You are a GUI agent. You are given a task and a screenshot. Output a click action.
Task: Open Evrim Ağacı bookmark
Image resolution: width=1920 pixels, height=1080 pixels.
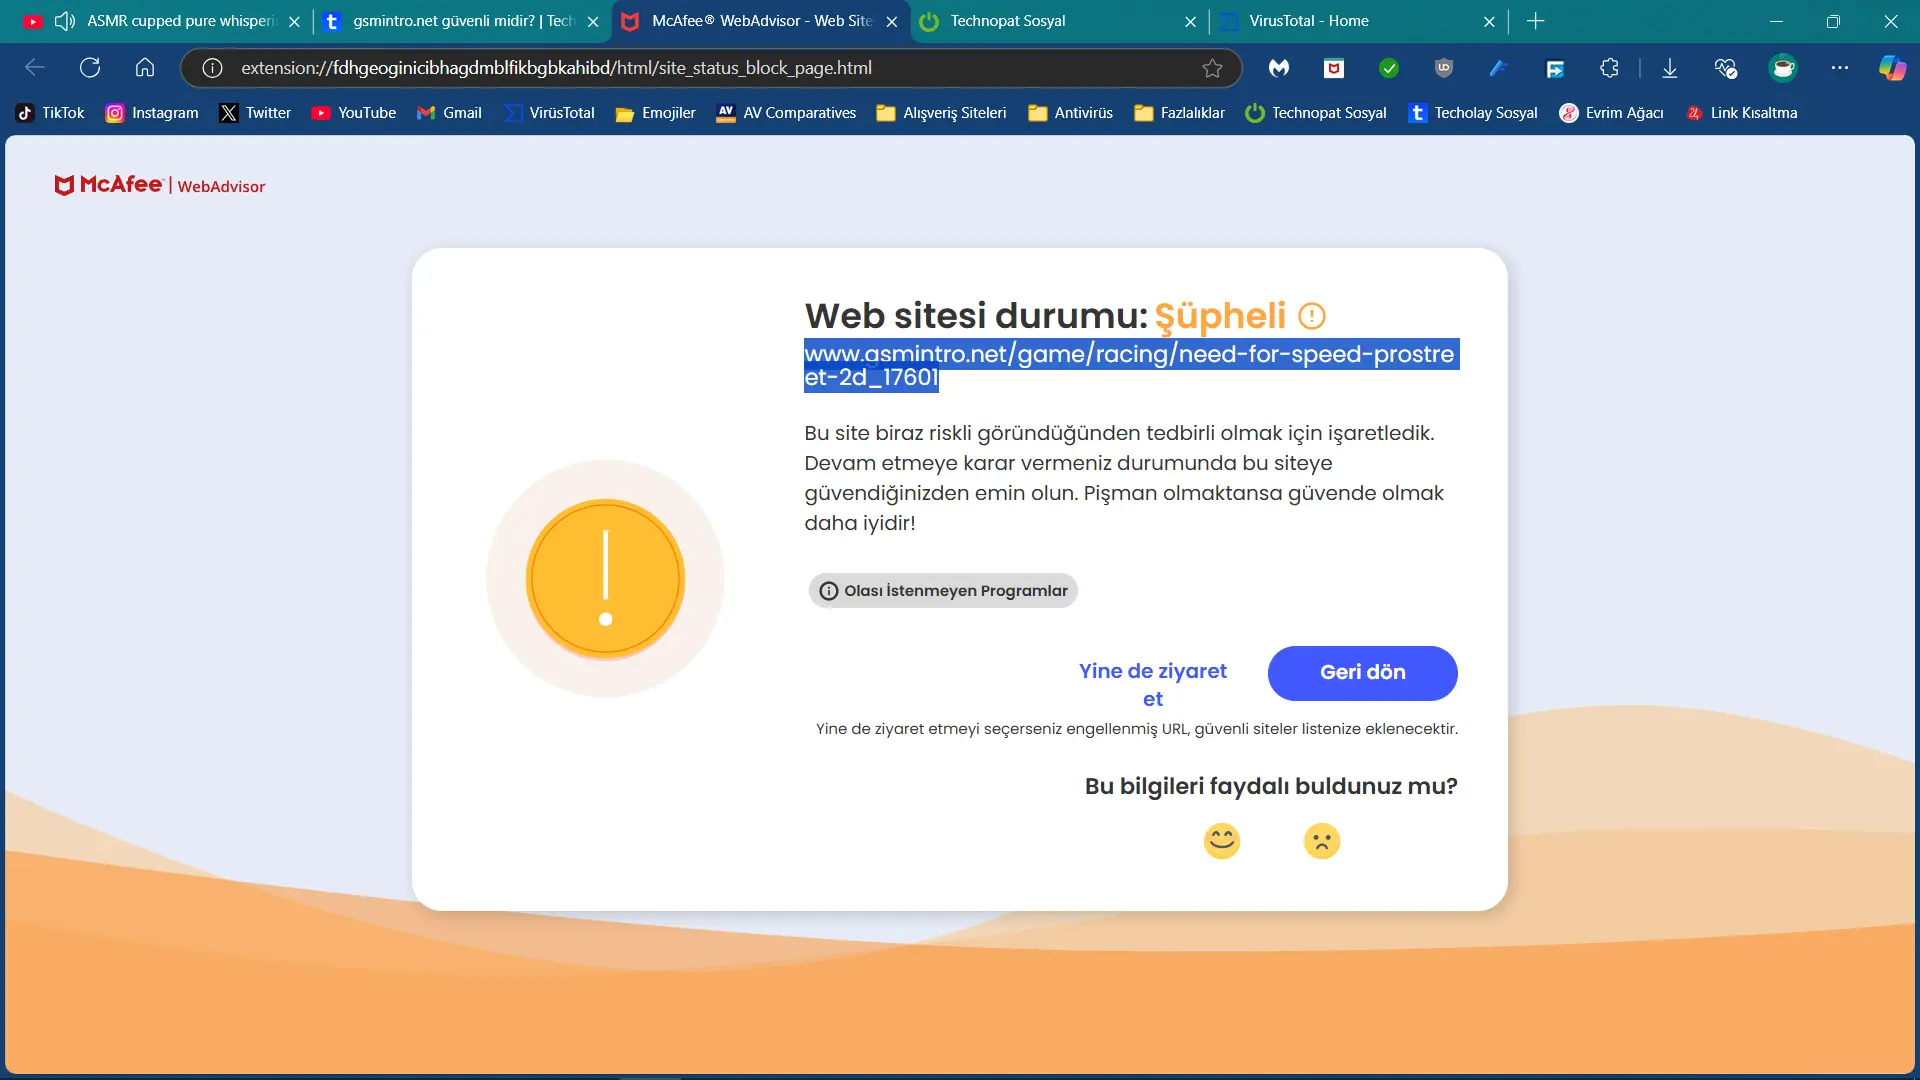click(x=1611, y=113)
